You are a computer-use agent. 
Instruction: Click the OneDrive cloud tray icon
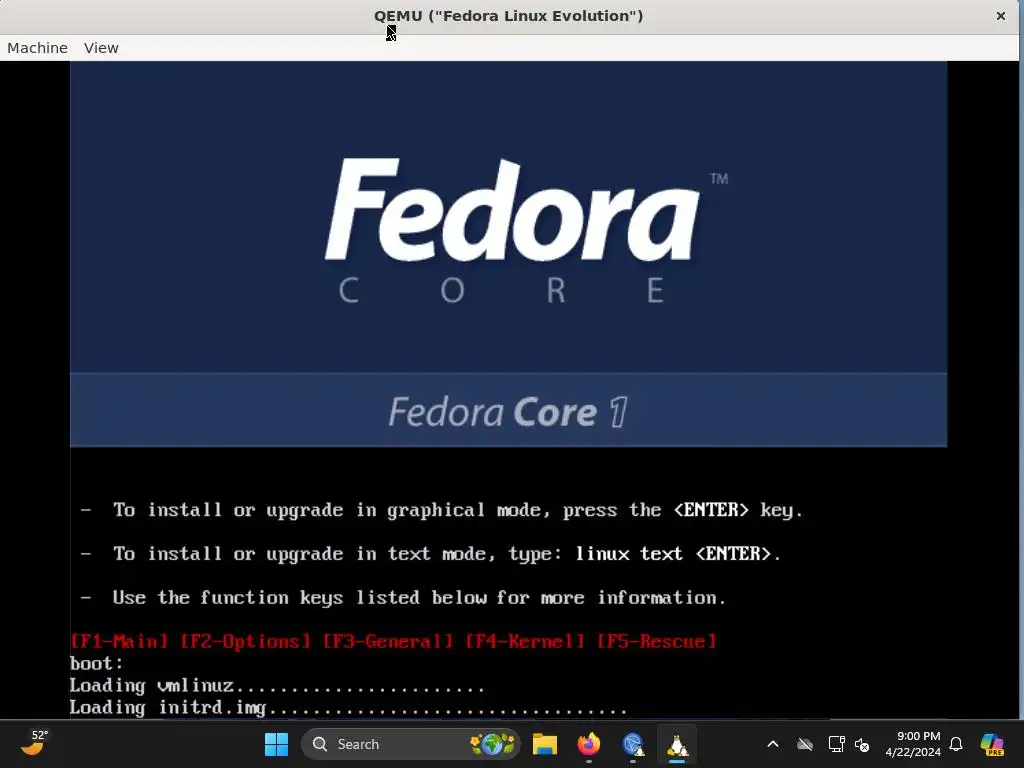click(x=805, y=744)
